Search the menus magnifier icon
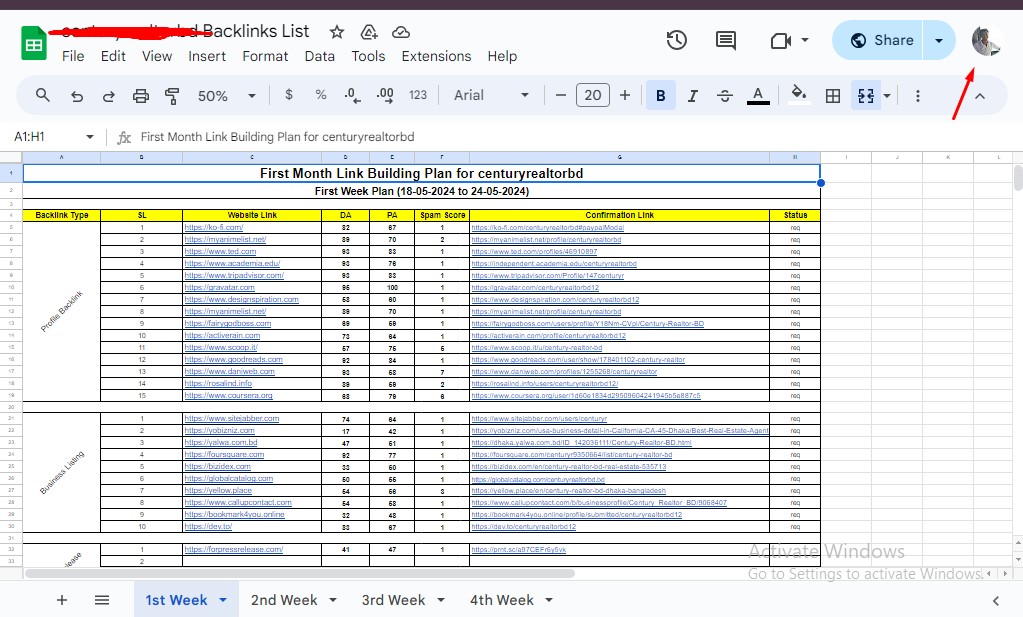This screenshot has height=617, width=1023. coord(43,96)
